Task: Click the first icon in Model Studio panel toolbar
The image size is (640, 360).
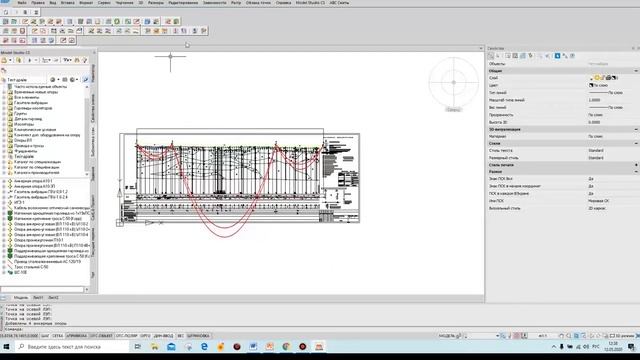Action: 4,60
